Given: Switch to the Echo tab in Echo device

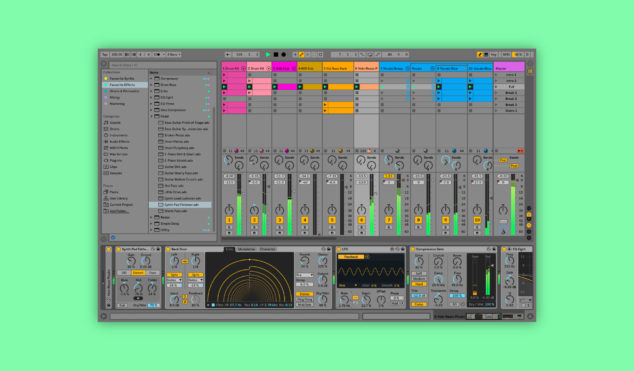Looking at the screenshot, I should [230, 249].
